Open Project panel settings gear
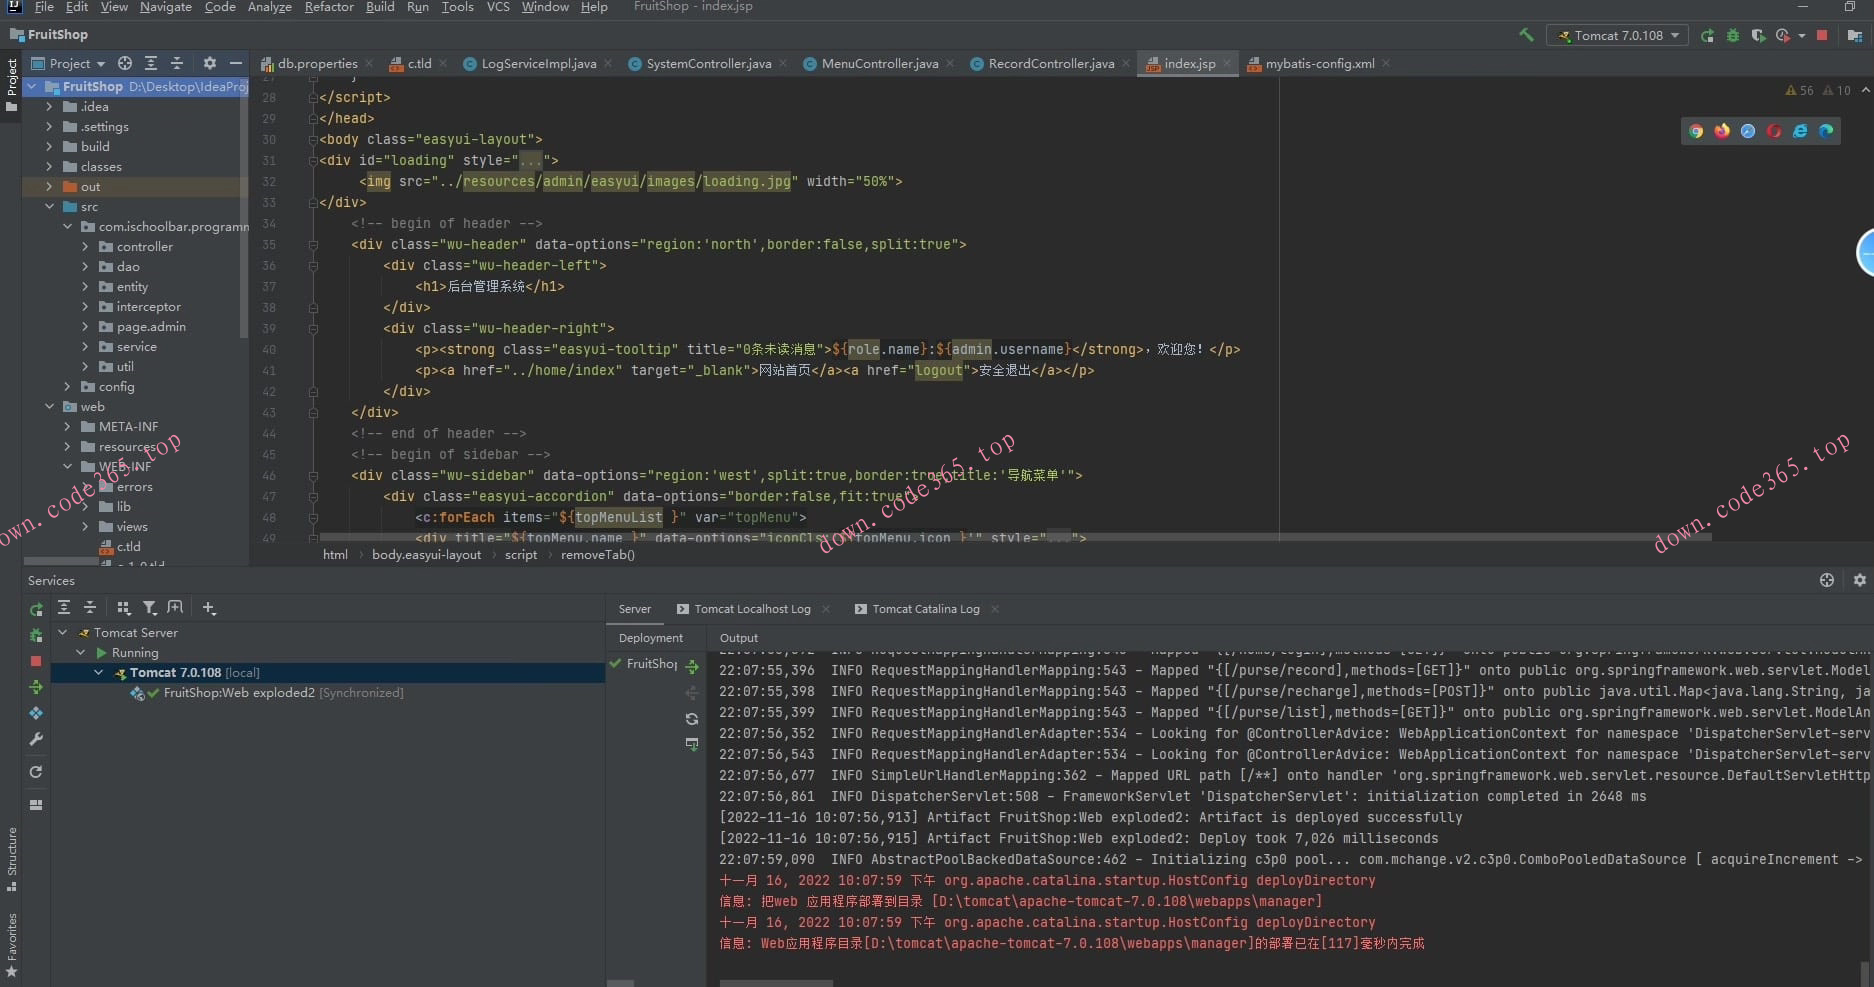The image size is (1874, 987). coord(209,63)
